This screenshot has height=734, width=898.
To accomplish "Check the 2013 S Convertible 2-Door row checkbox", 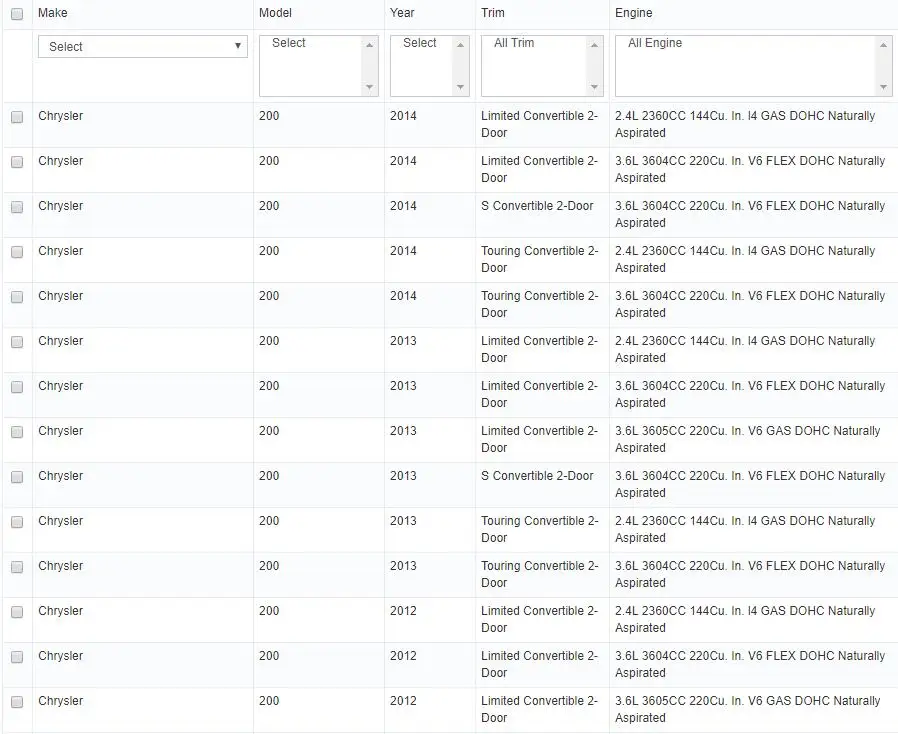I will 17,477.
